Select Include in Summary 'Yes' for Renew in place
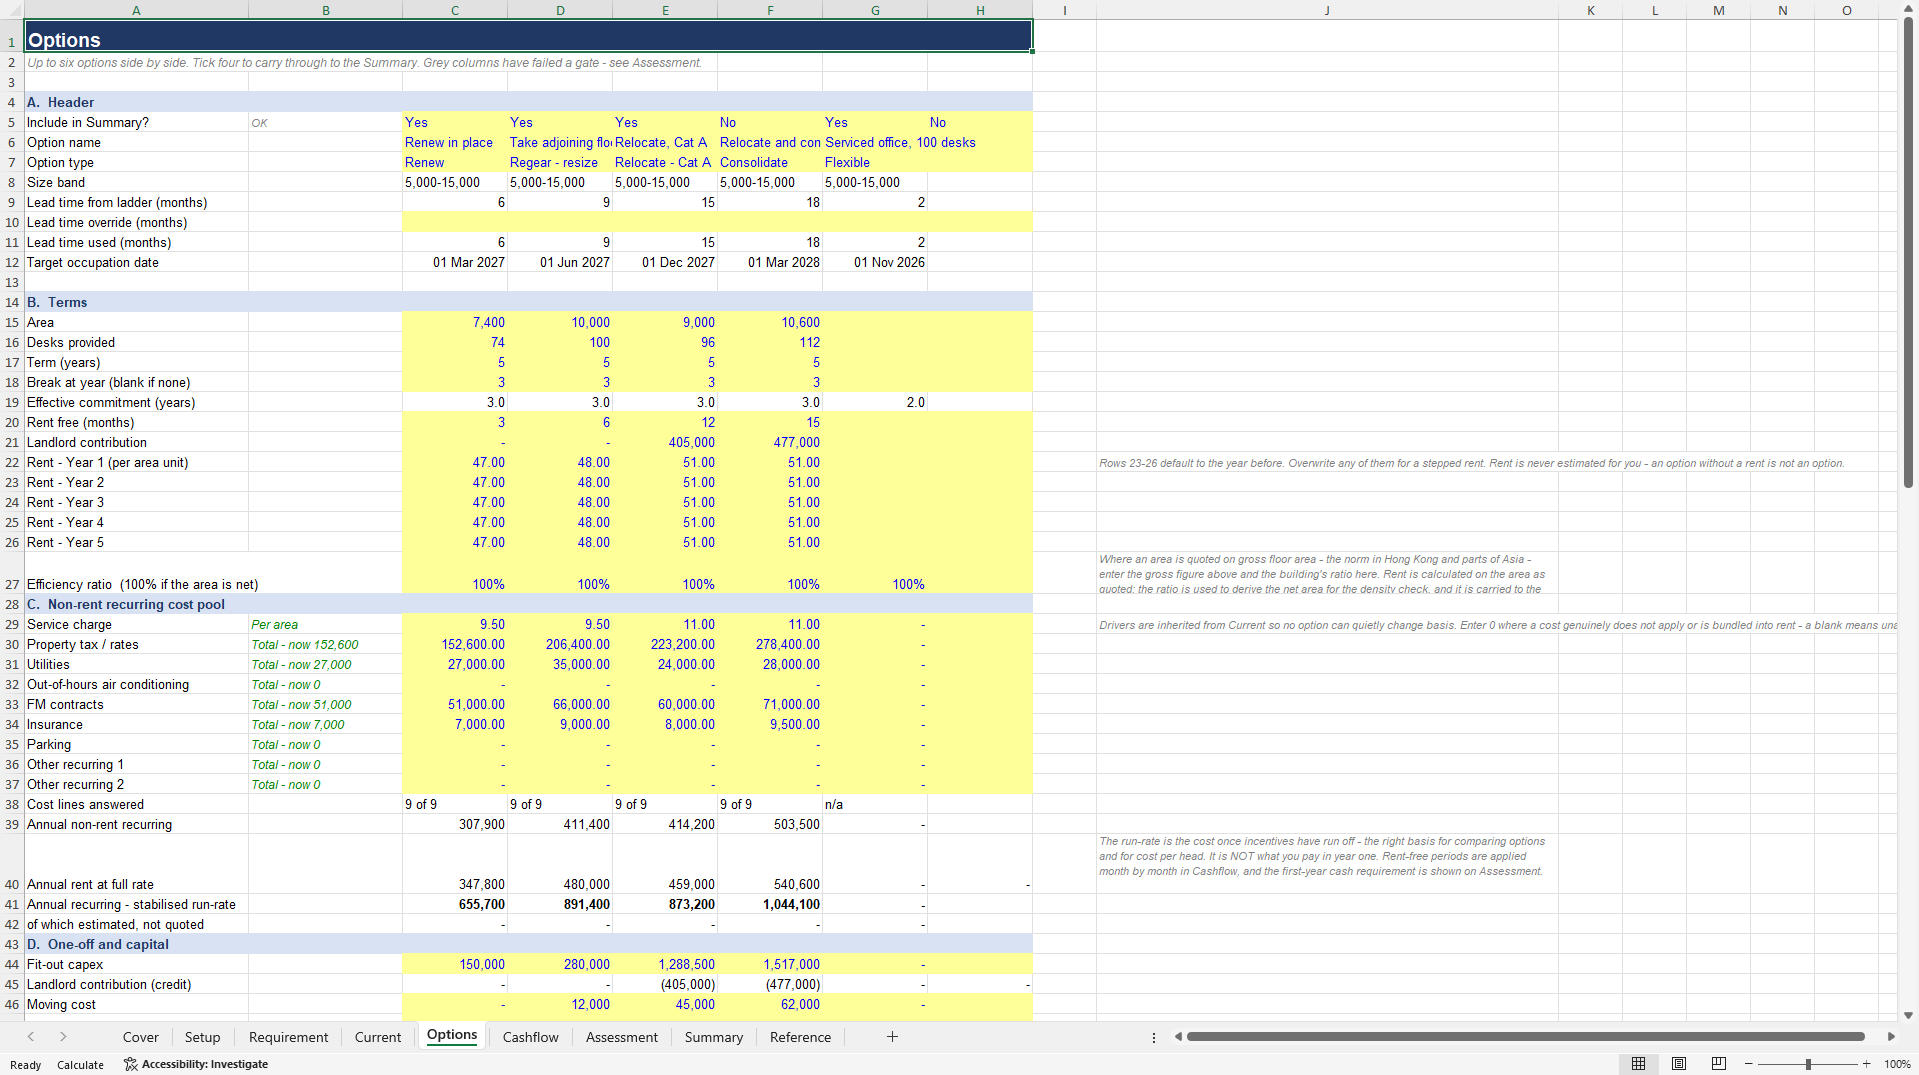1919x1075 pixels. [x=455, y=122]
